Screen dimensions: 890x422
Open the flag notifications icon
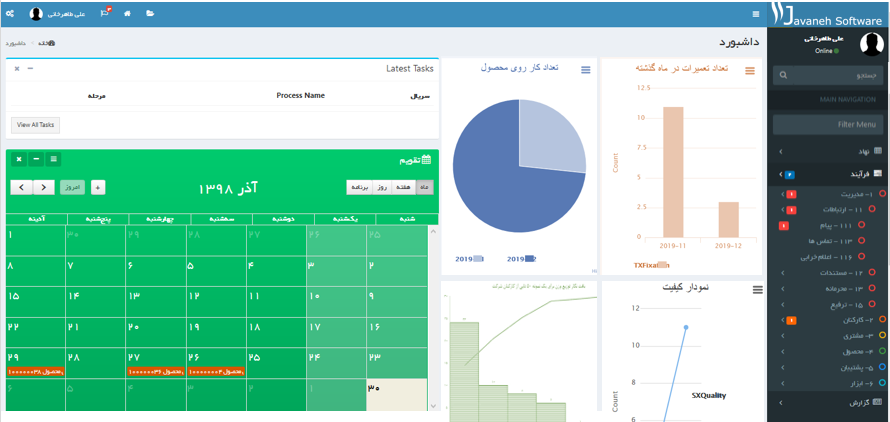105,14
